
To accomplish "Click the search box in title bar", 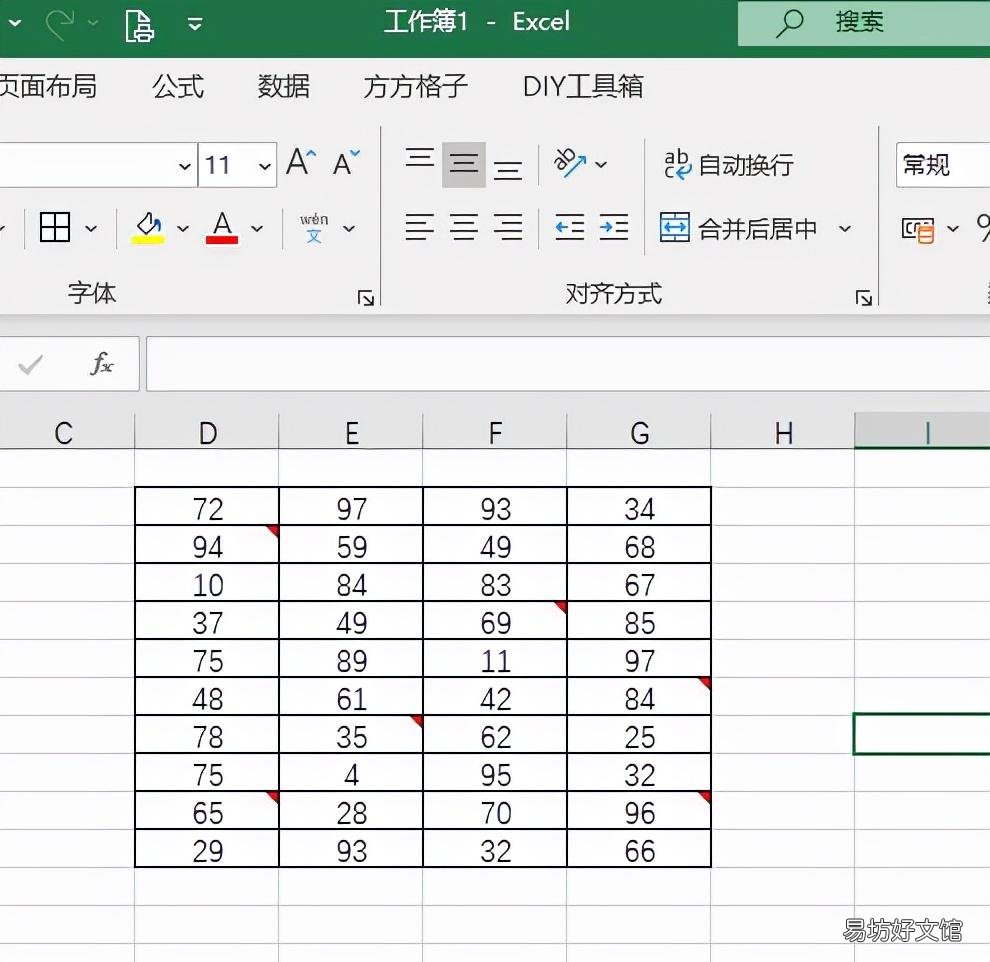I will point(864,23).
